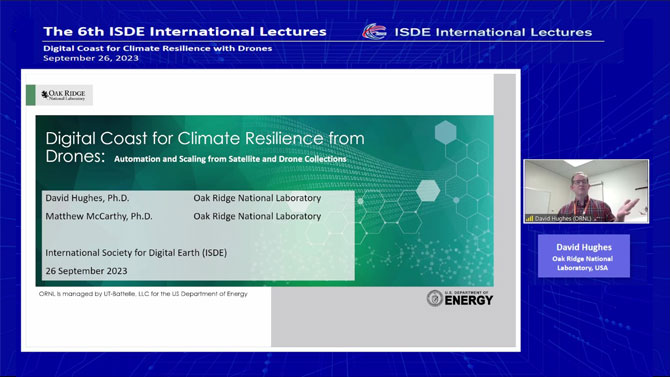Viewport: 670px width, 377px height.
Task: Click 'The 6th ISDE International Lectures' heading
Action: tap(185, 32)
